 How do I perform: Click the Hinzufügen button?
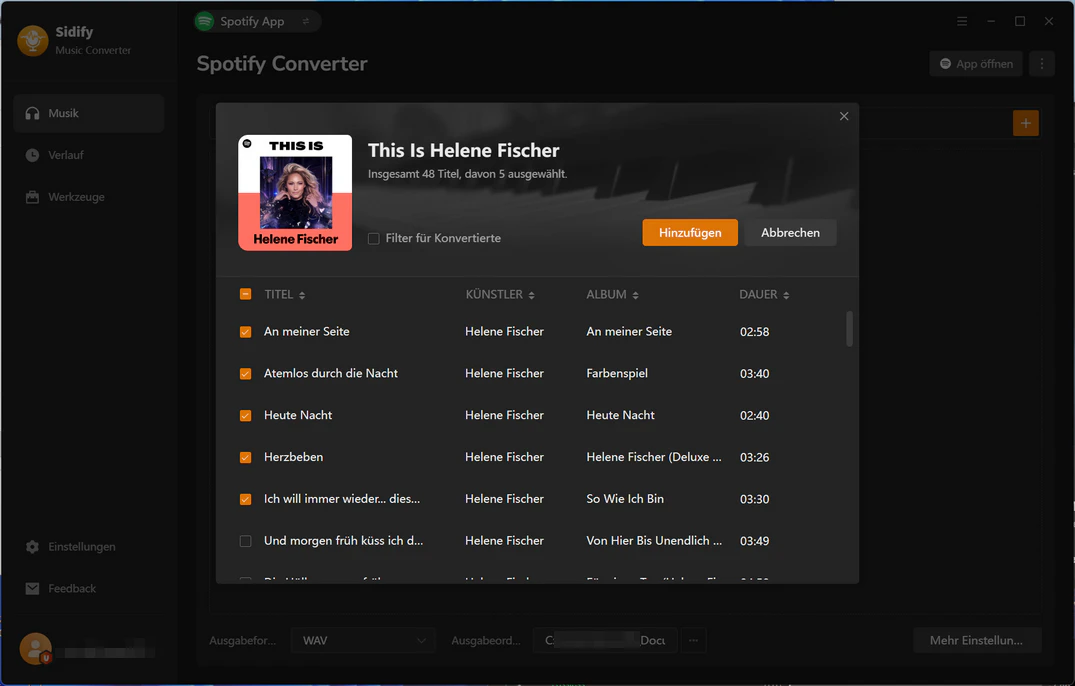click(690, 232)
